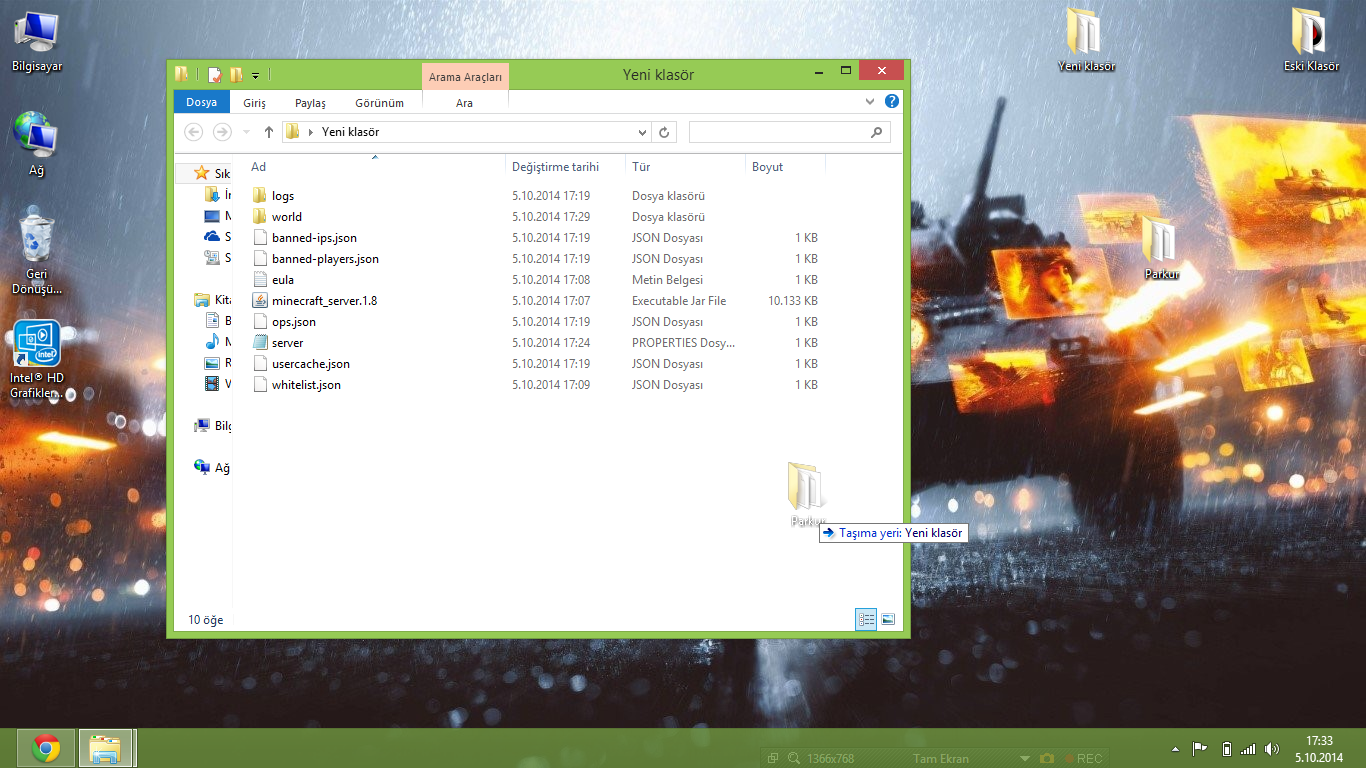Open Customize Quick Access Toolbar dropdown
Viewport: 1366px width, 768px height.
256,75
